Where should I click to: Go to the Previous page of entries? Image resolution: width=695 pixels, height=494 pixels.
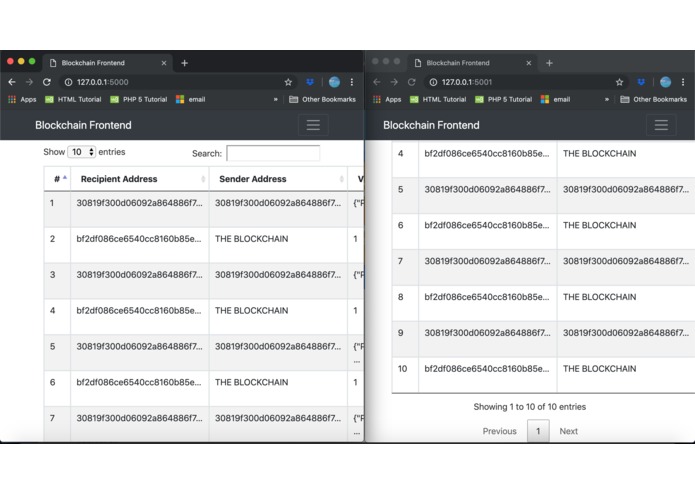pyautogui.click(x=500, y=431)
